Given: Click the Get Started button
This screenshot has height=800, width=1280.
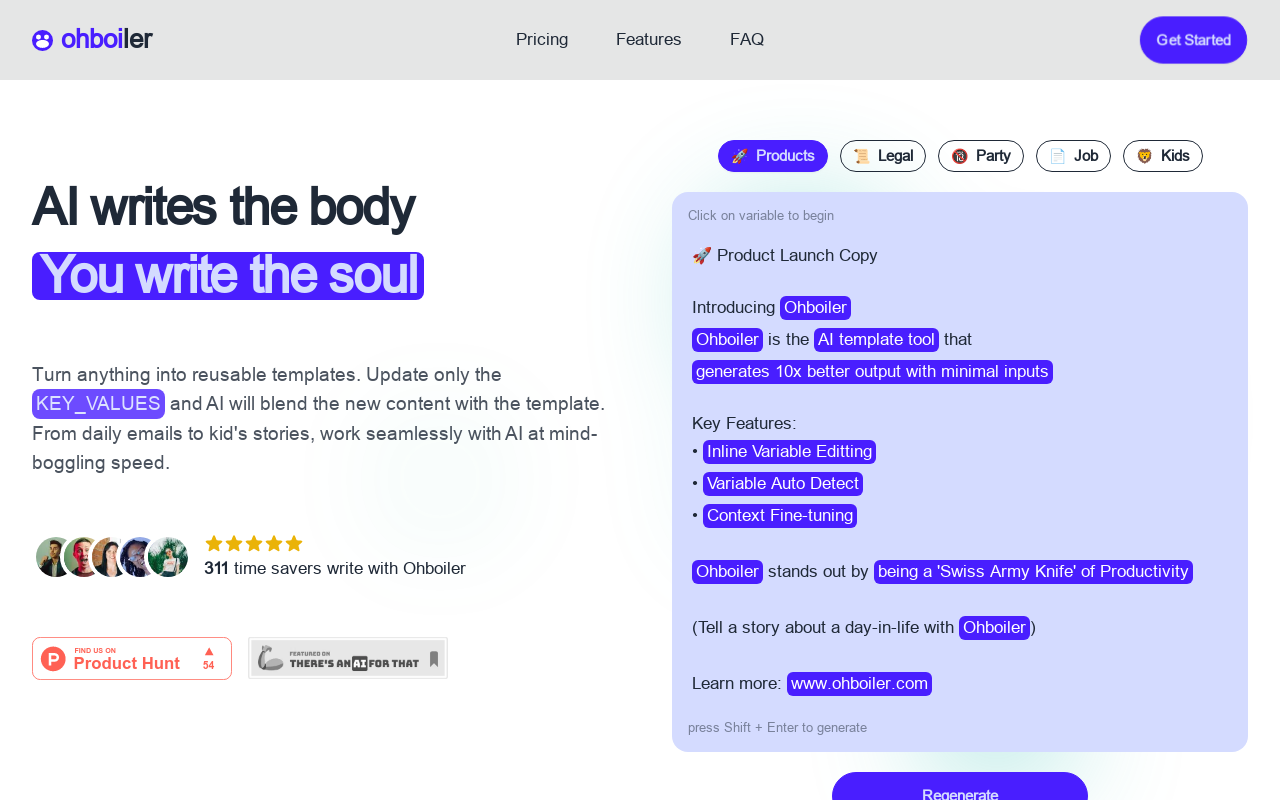Looking at the screenshot, I should pyautogui.click(x=1194, y=40).
